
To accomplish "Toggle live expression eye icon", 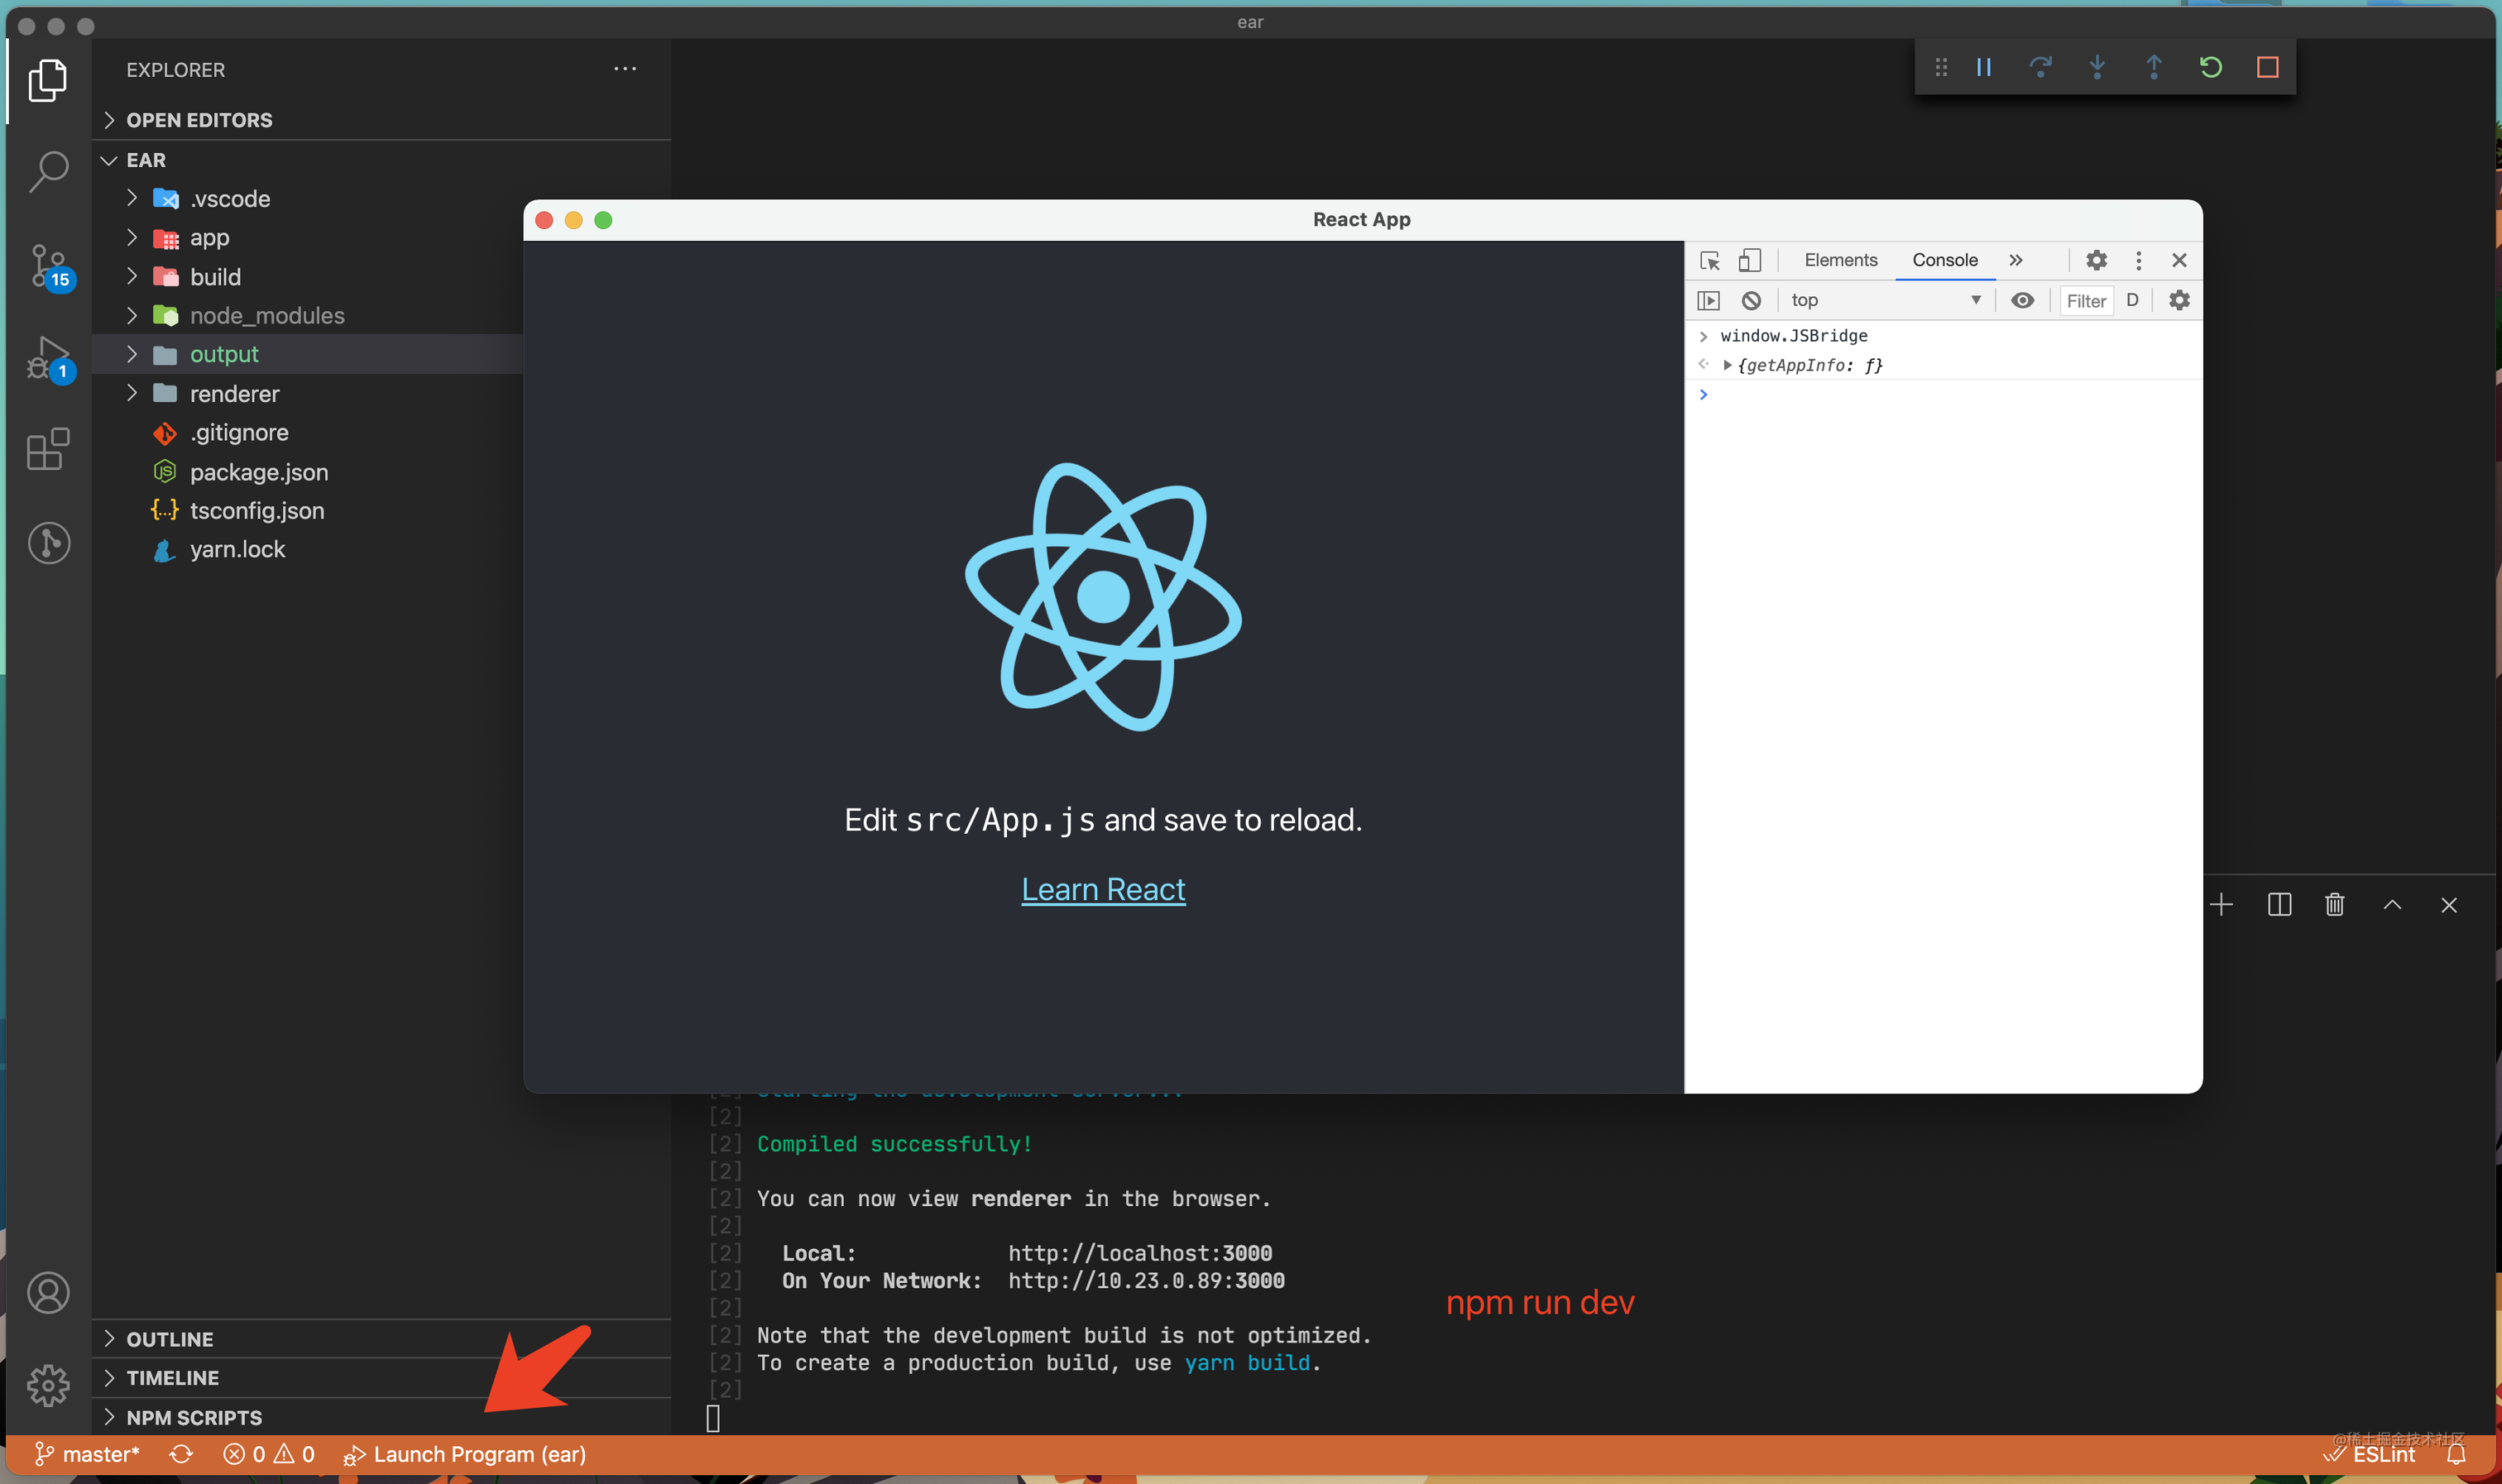I will [x=2022, y=300].
